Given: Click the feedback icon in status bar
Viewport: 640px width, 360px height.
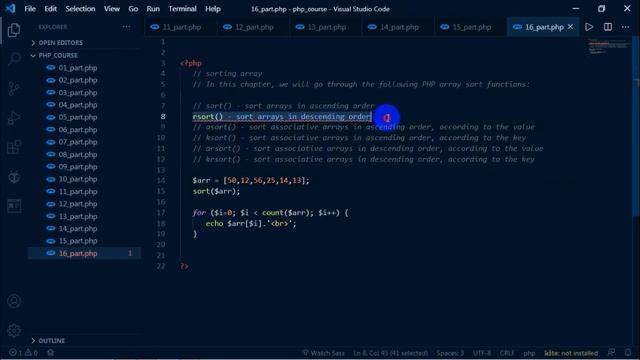Looking at the screenshot, I should tap(611, 353).
